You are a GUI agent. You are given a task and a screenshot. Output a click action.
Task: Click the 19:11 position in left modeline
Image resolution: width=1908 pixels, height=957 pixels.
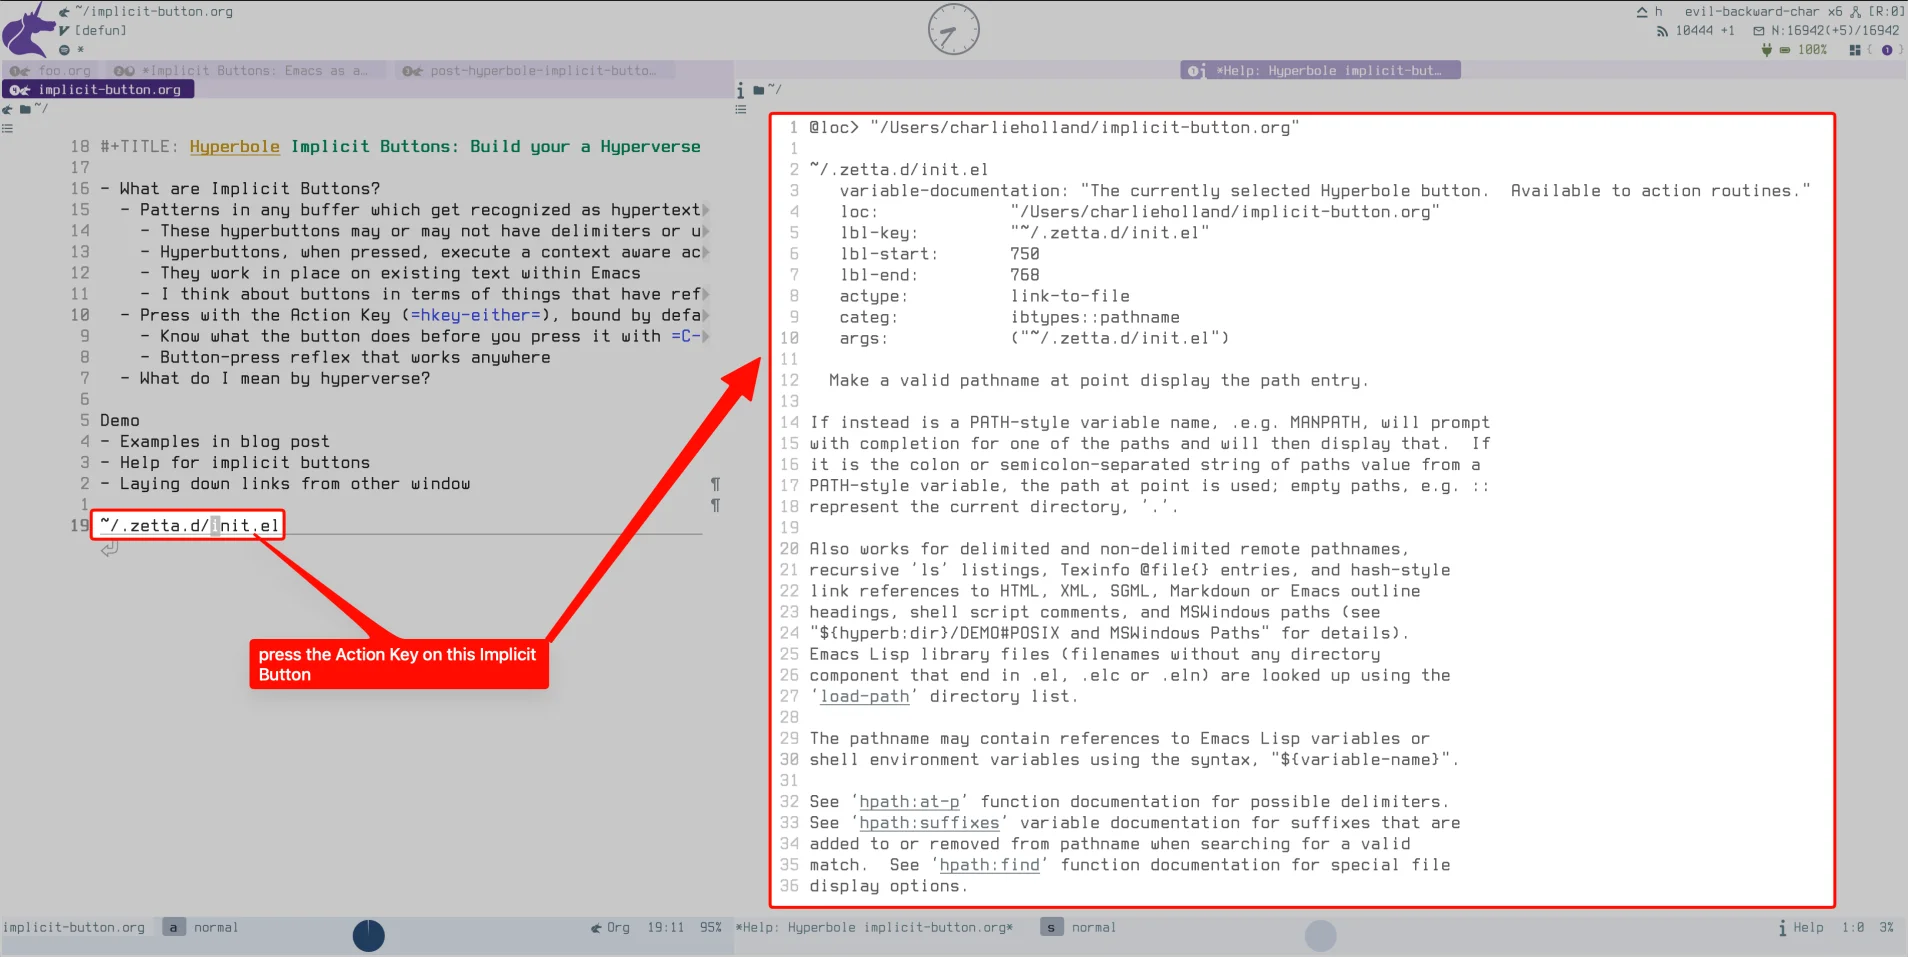tap(665, 927)
